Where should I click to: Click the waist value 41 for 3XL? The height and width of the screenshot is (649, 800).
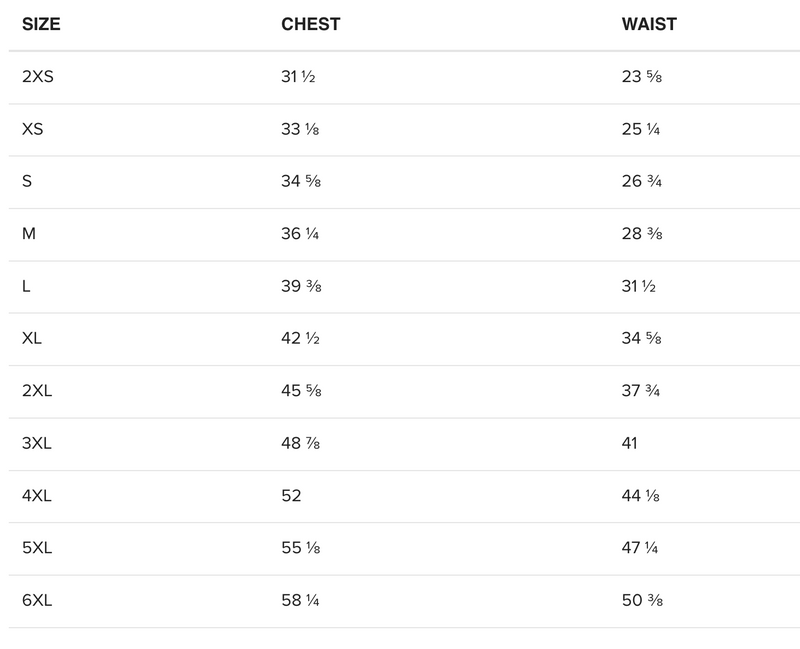click(x=630, y=443)
